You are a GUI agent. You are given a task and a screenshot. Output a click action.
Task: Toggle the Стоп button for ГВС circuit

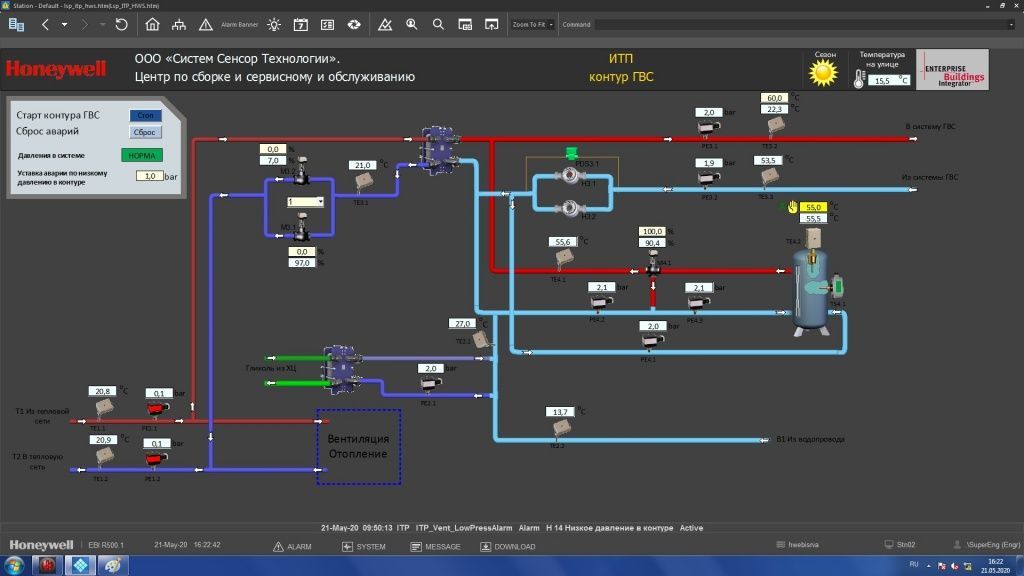pos(145,115)
